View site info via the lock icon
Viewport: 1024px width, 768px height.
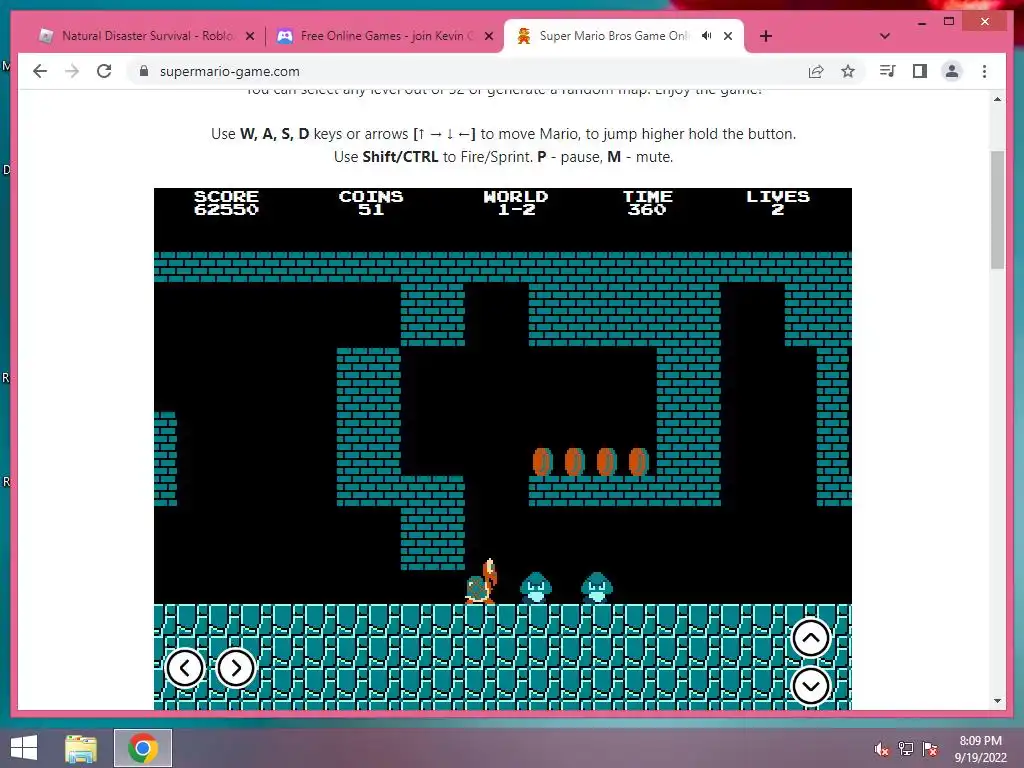(x=144, y=71)
